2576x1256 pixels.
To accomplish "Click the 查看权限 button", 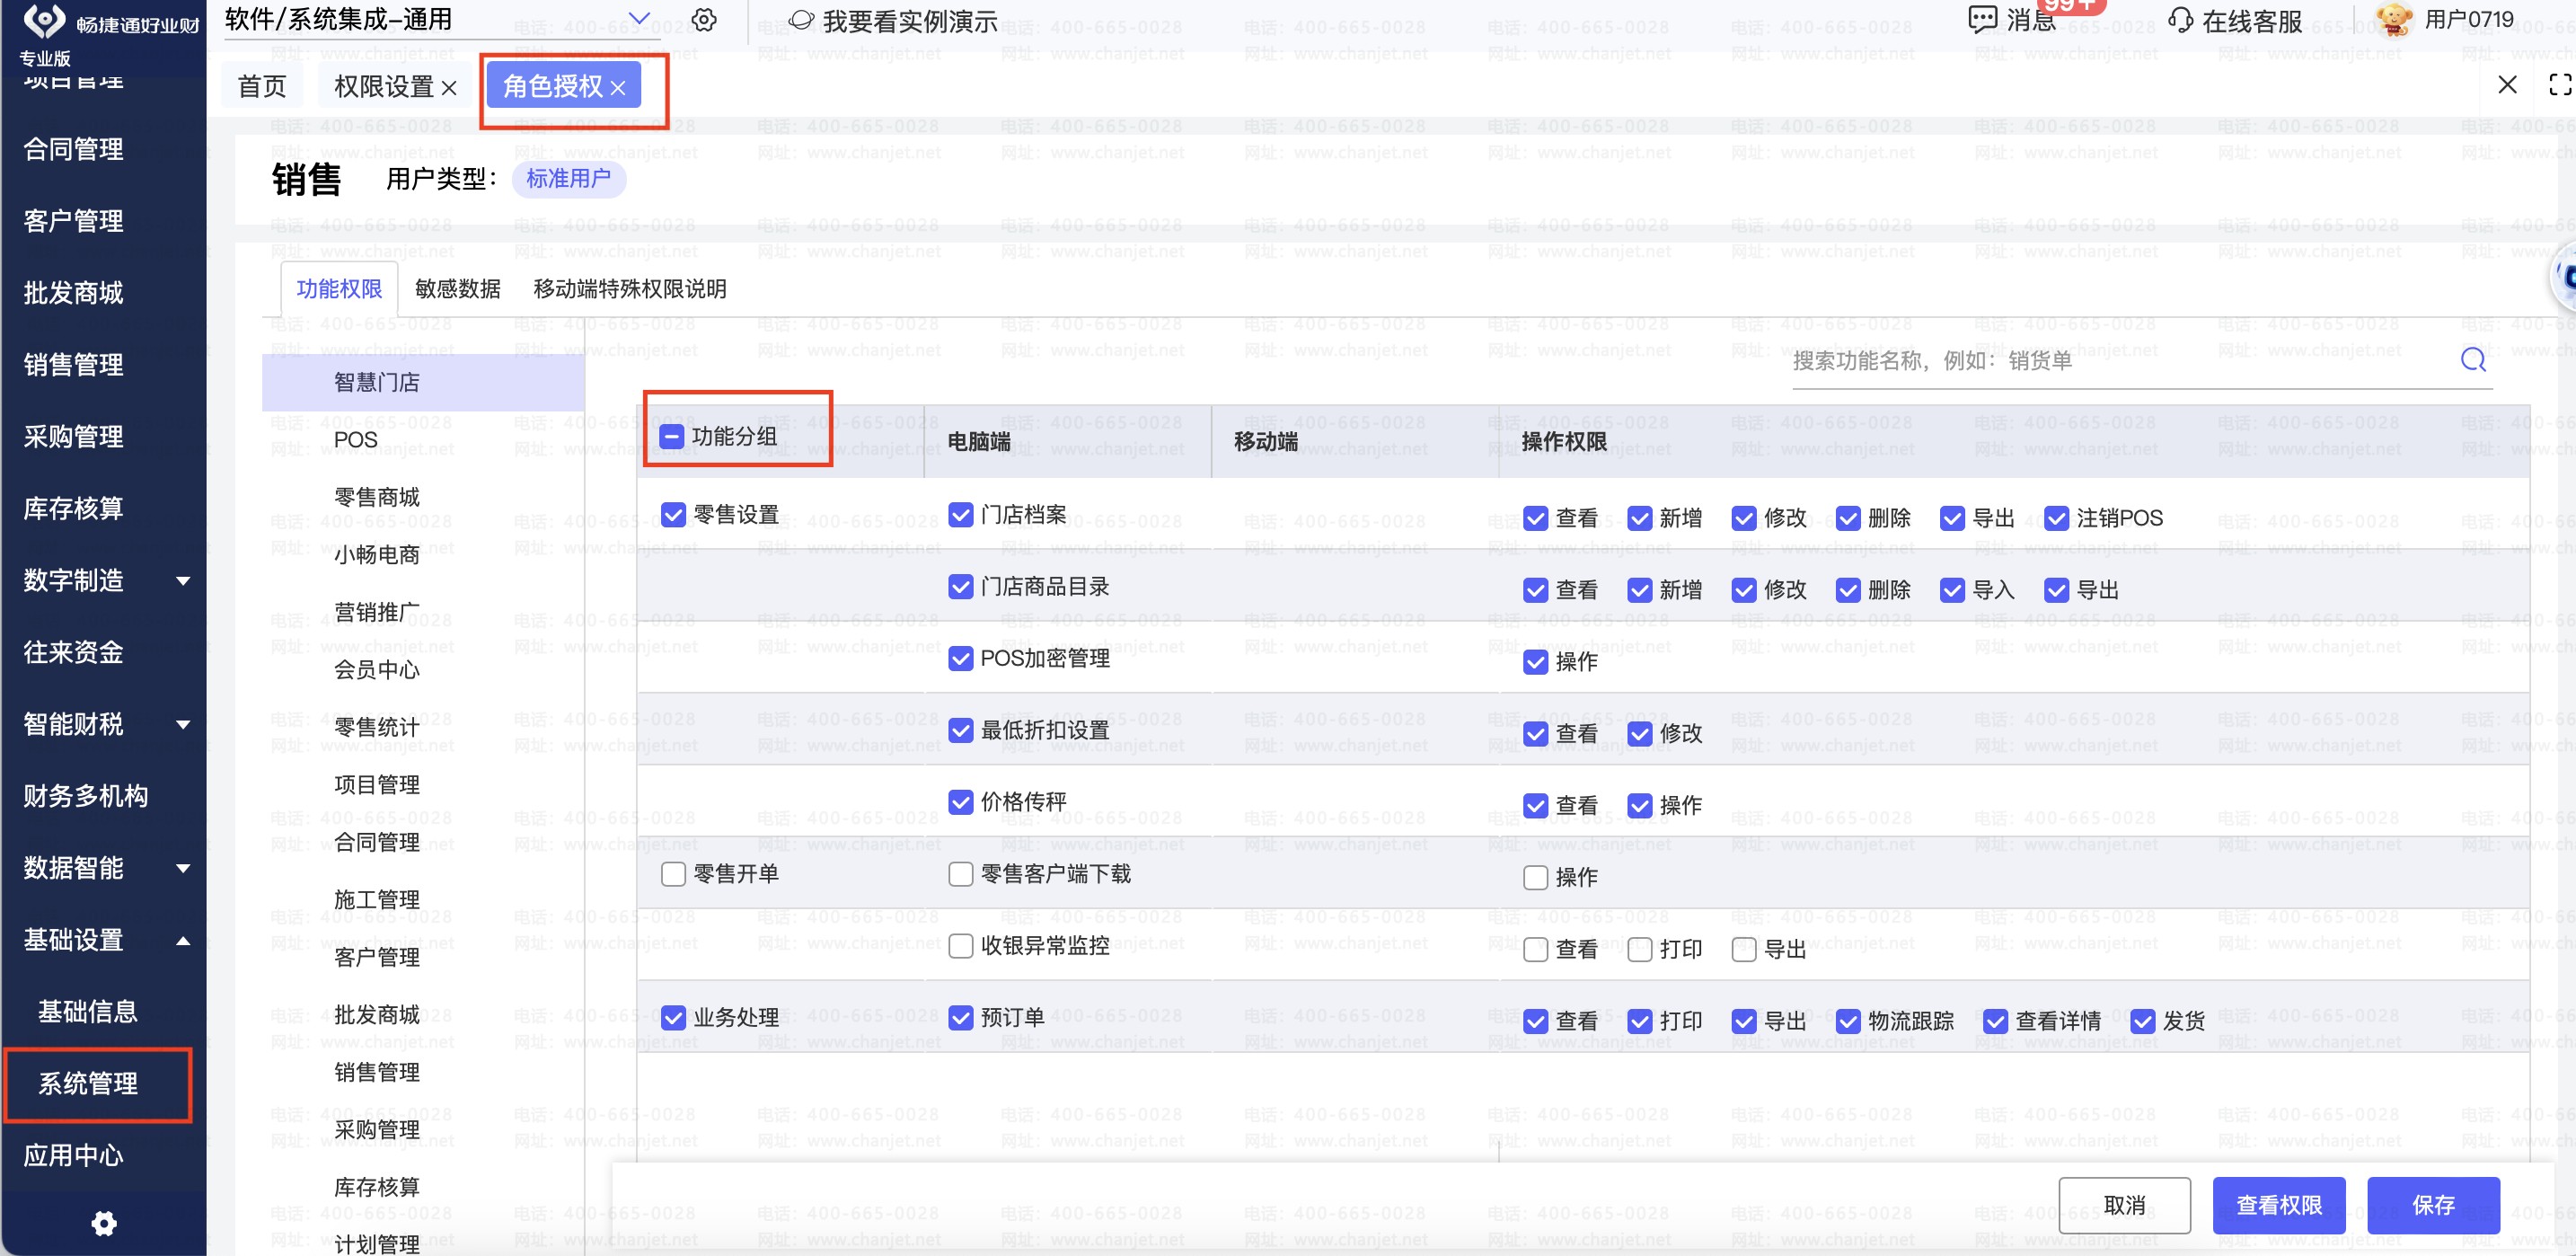I will (x=2278, y=1205).
